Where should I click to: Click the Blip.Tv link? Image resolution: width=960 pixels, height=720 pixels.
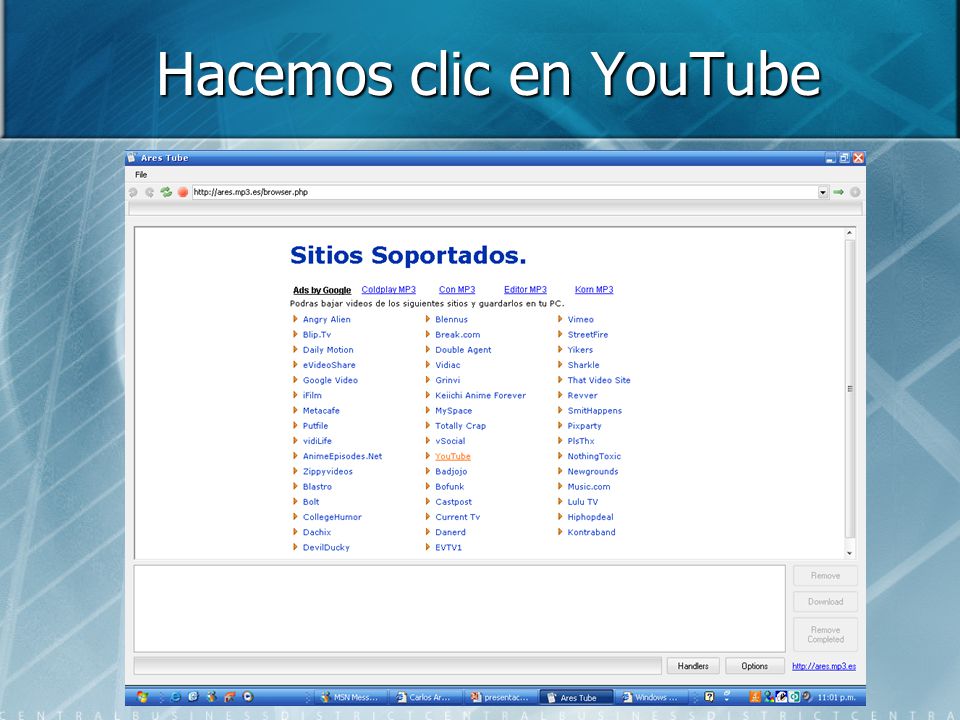click(317, 335)
